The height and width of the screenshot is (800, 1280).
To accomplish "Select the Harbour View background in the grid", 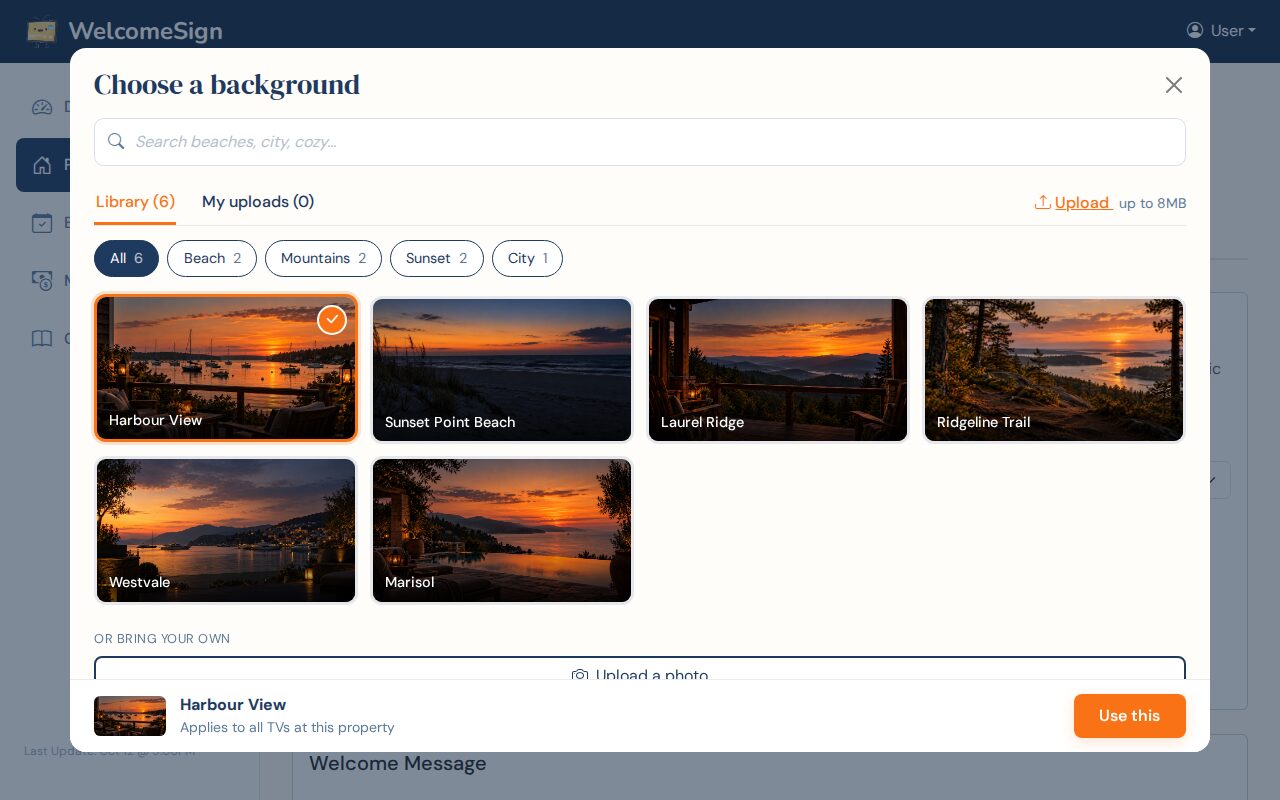I will point(226,368).
